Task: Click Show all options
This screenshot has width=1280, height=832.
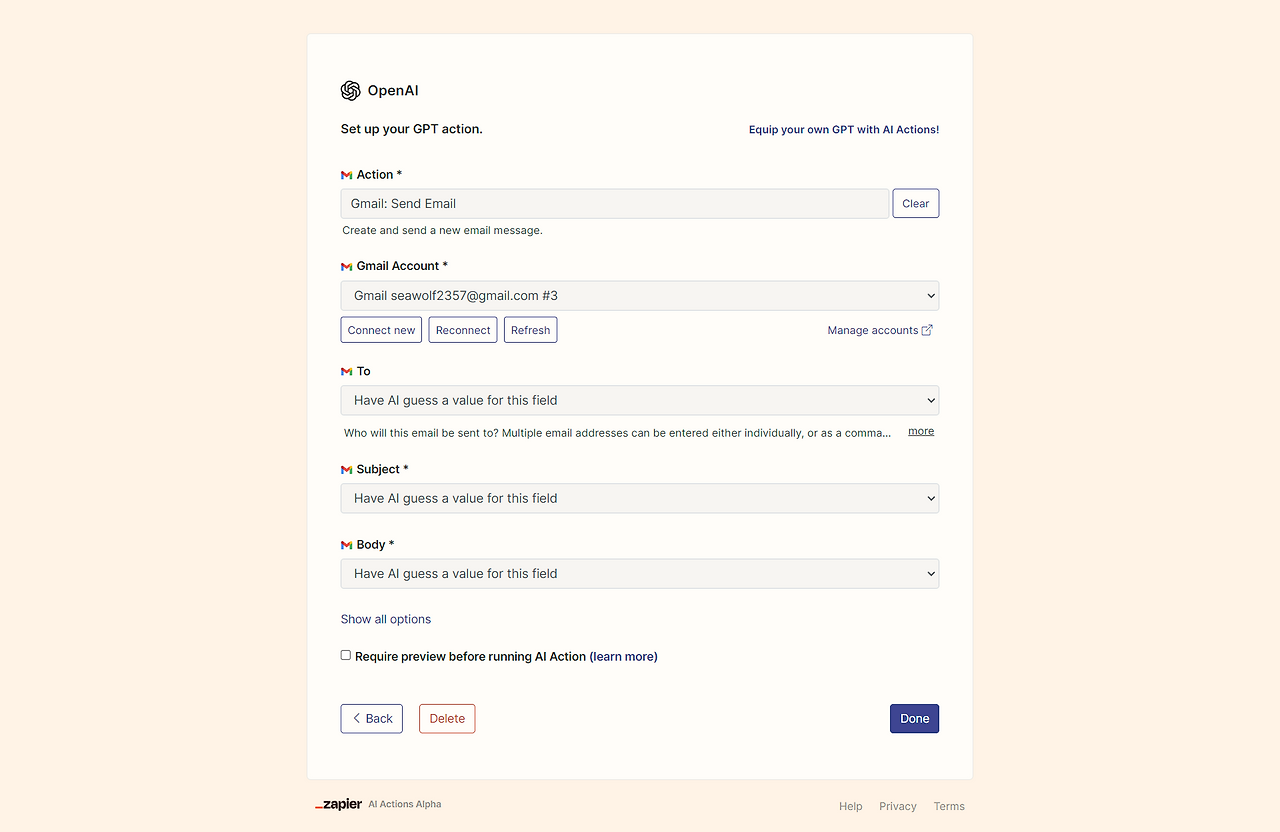Action: point(385,618)
